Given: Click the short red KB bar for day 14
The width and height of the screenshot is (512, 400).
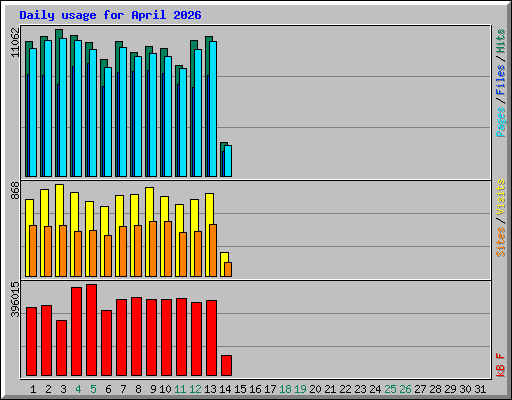Looking at the screenshot, I should pos(227,365).
